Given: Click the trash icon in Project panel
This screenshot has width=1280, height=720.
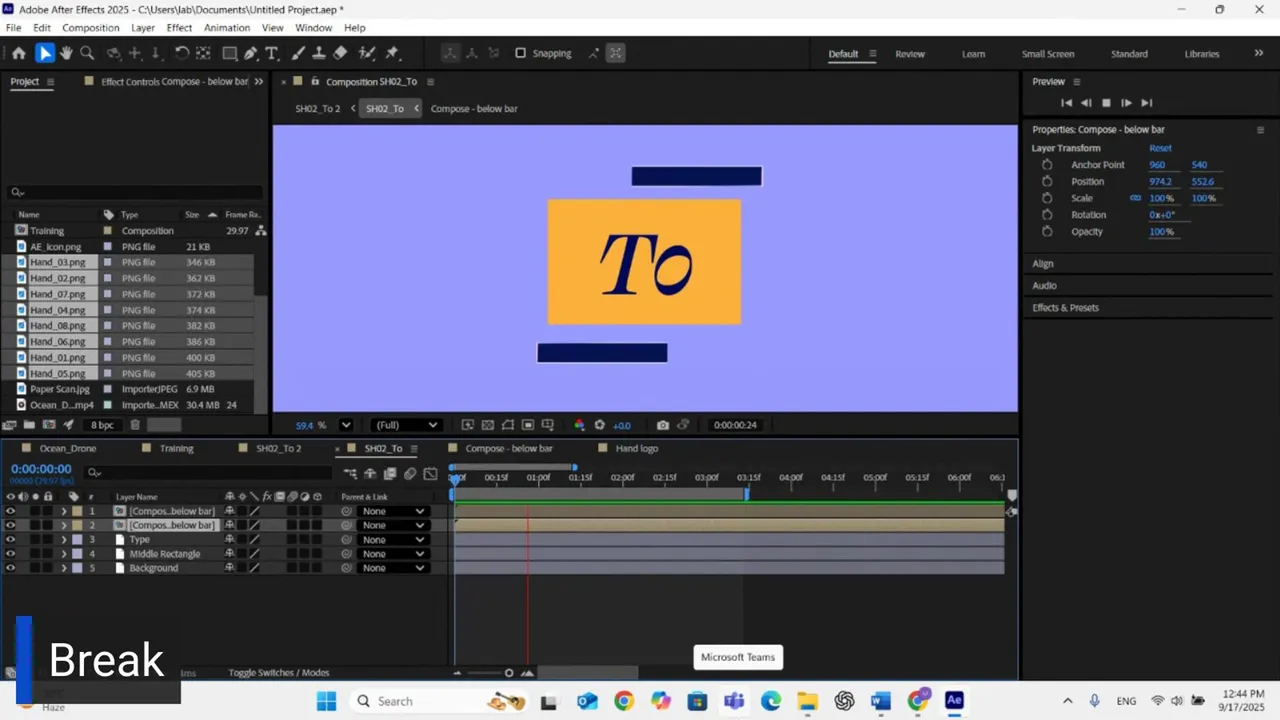Looking at the screenshot, I should click(x=135, y=425).
